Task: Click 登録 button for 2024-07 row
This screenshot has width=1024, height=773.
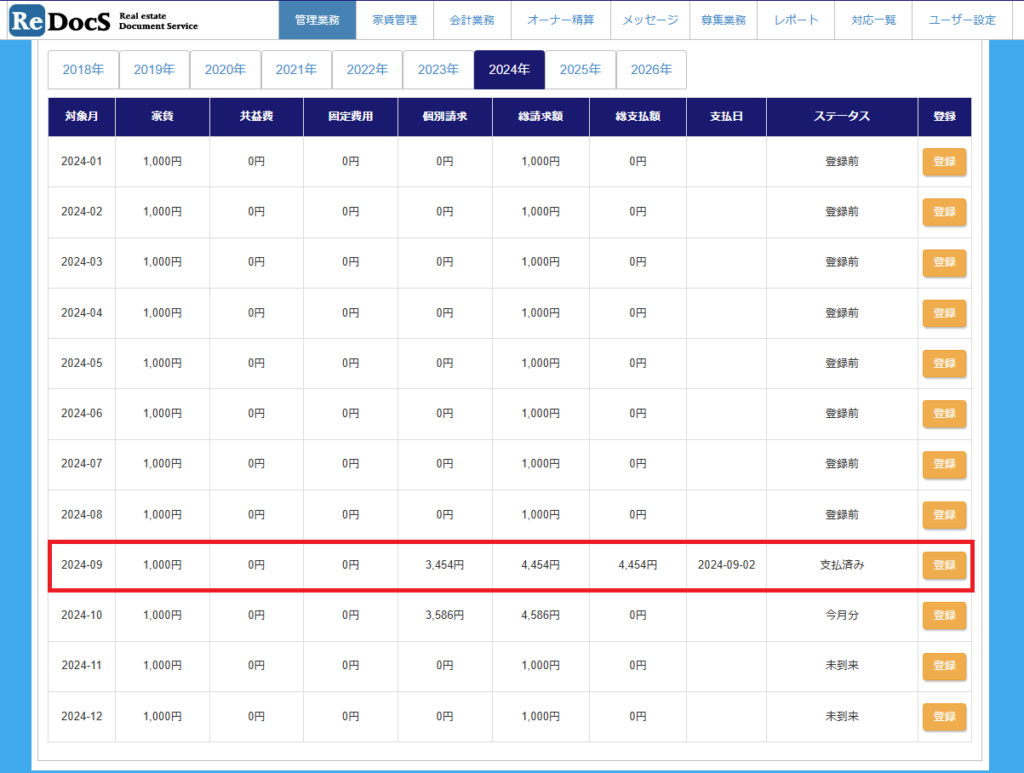Action: point(944,464)
